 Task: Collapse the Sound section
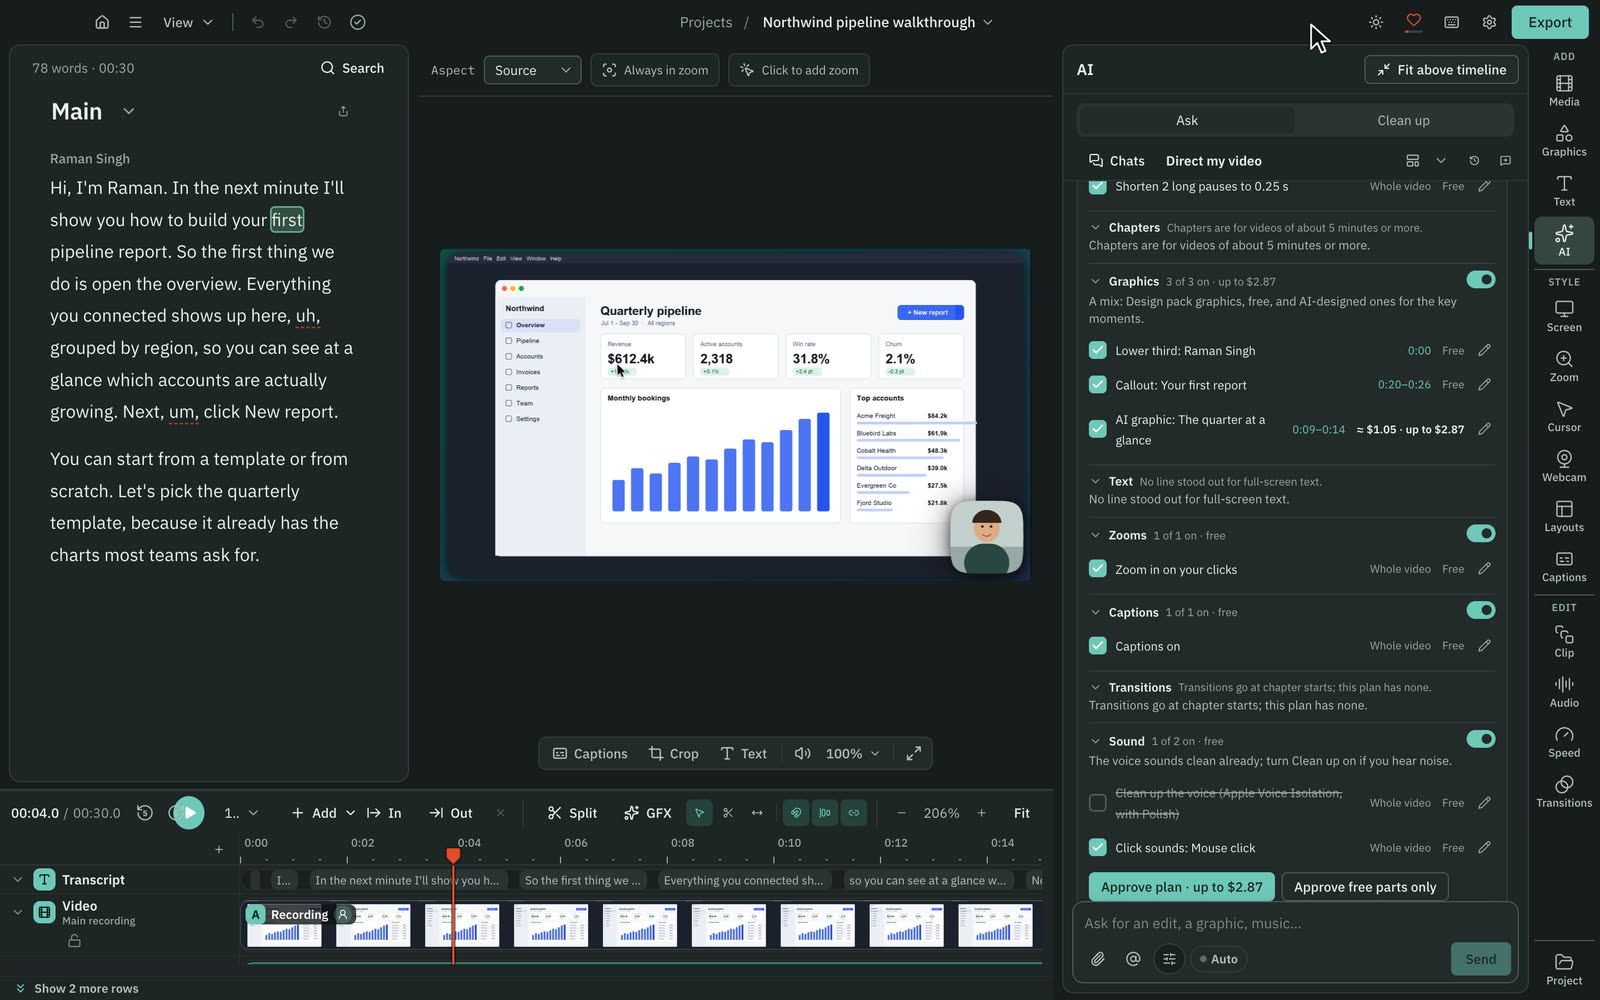pyautogui.click(x=1096, y=741)
